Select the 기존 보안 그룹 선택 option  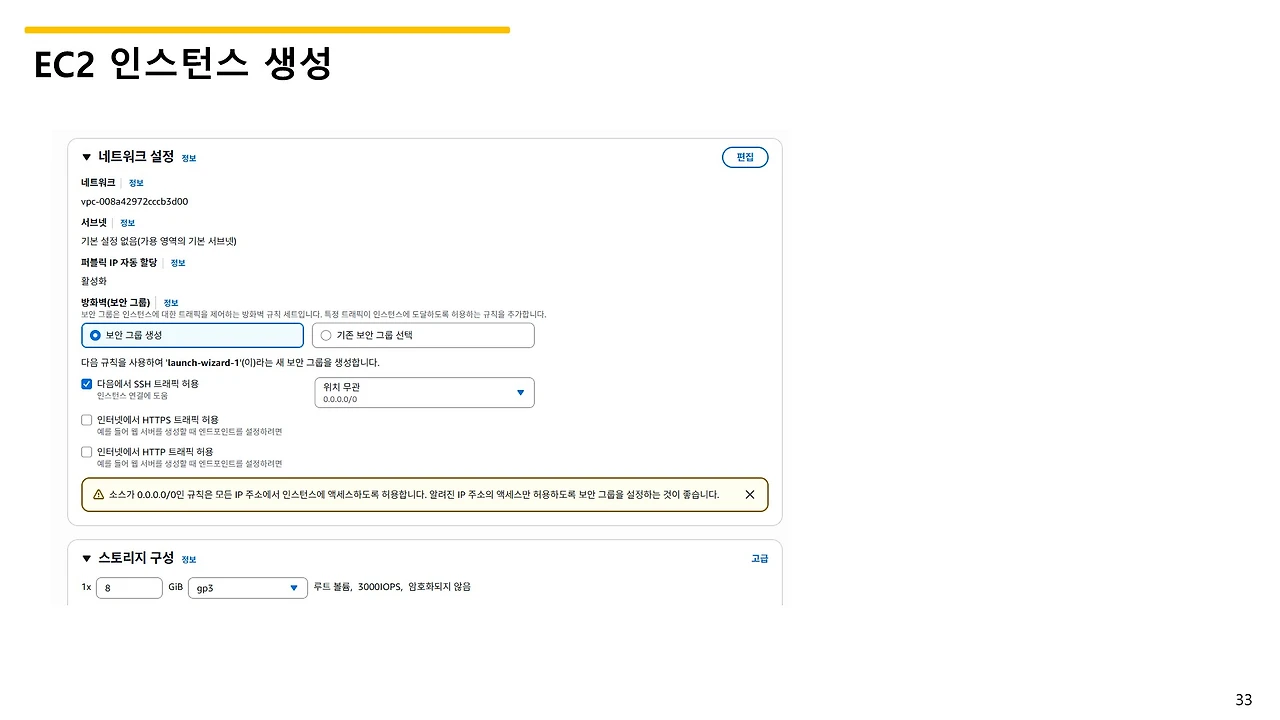tap(325, 335)
